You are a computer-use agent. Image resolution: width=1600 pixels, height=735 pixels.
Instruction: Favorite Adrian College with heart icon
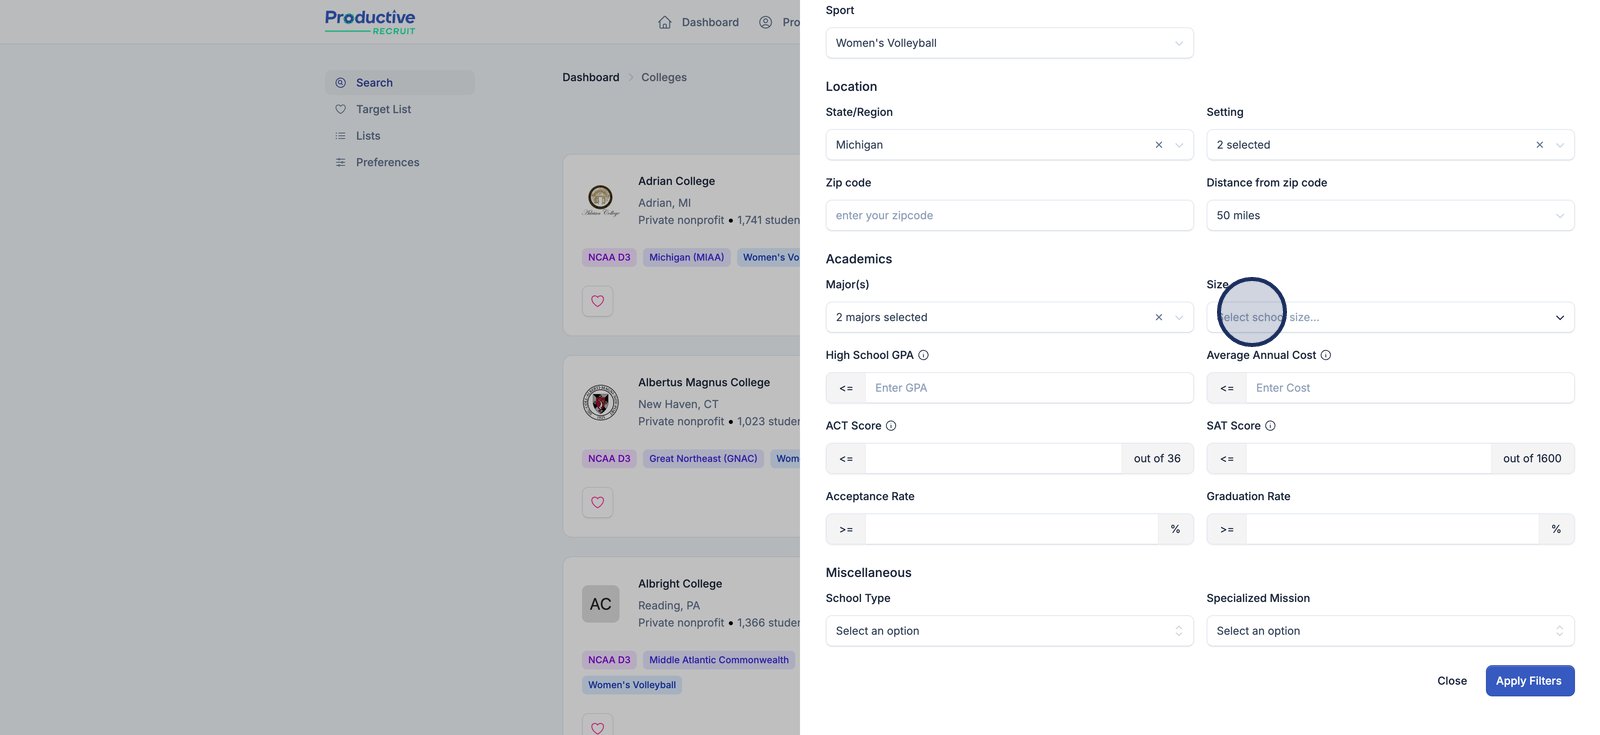pos(598,301)
